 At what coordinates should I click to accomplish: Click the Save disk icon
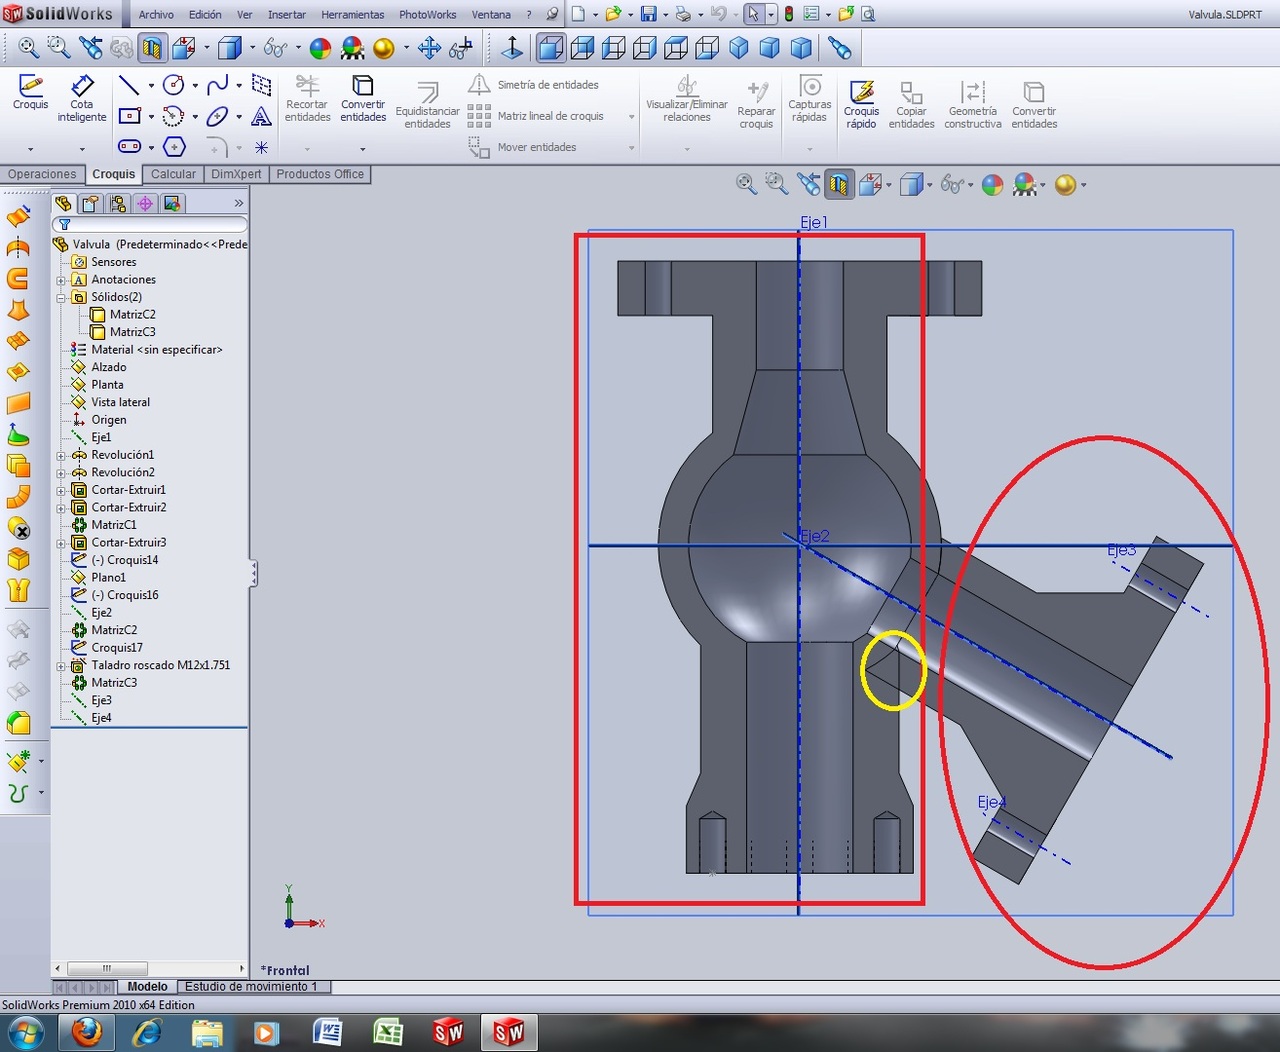648,14
